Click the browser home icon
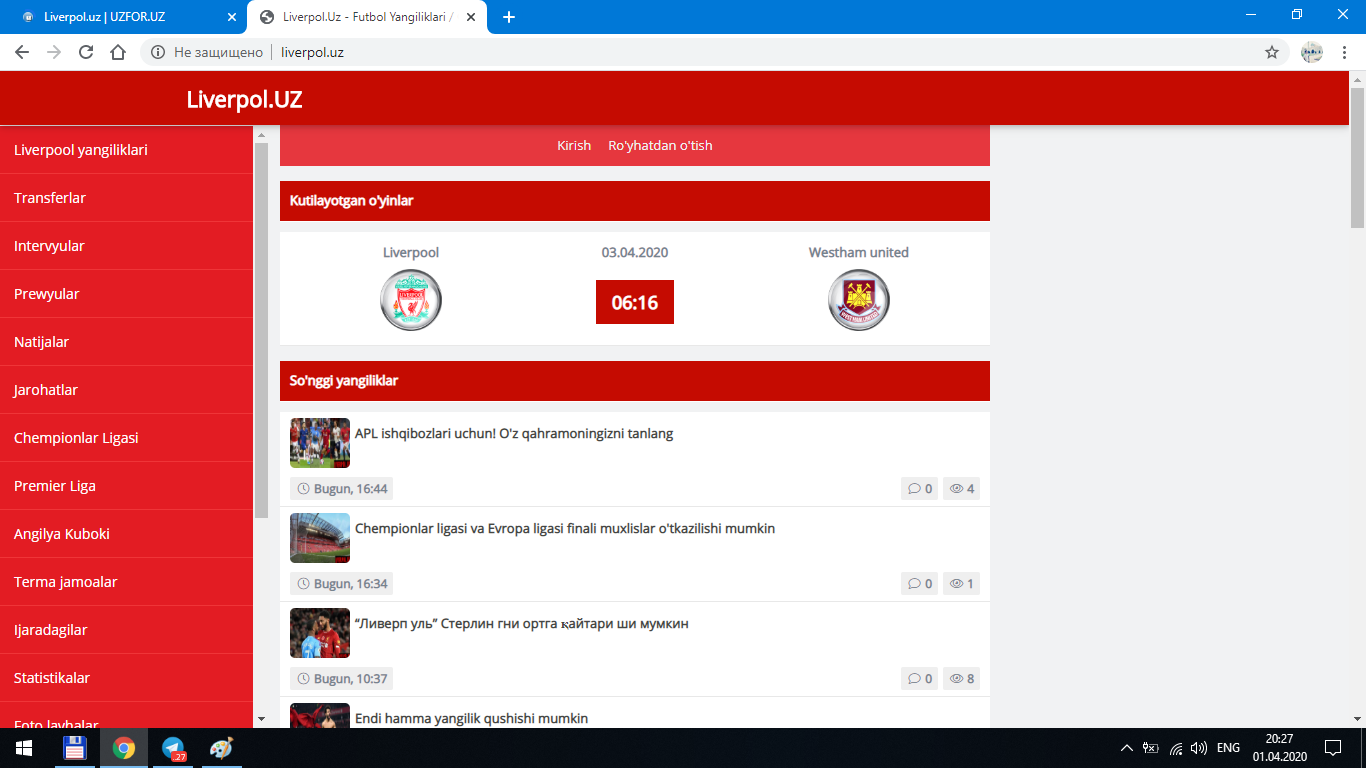 (118, 52)
